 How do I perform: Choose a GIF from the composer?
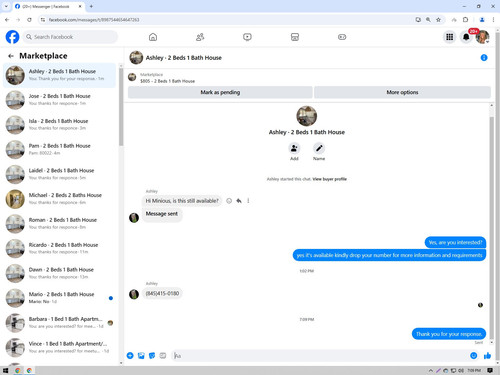tap(163, 356)
